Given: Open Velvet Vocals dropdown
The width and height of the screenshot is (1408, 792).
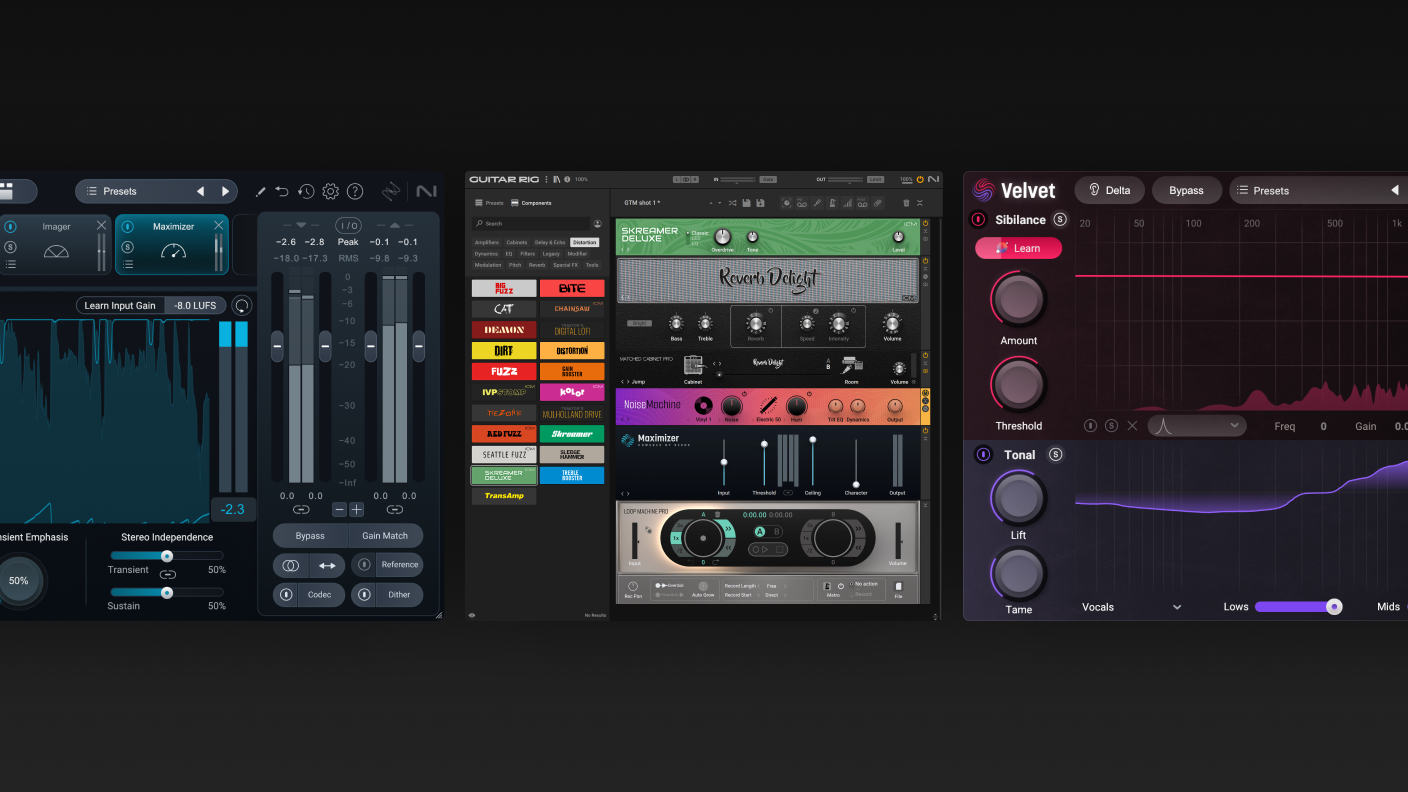Looking at the screenshot, I should coord(1131,607).
